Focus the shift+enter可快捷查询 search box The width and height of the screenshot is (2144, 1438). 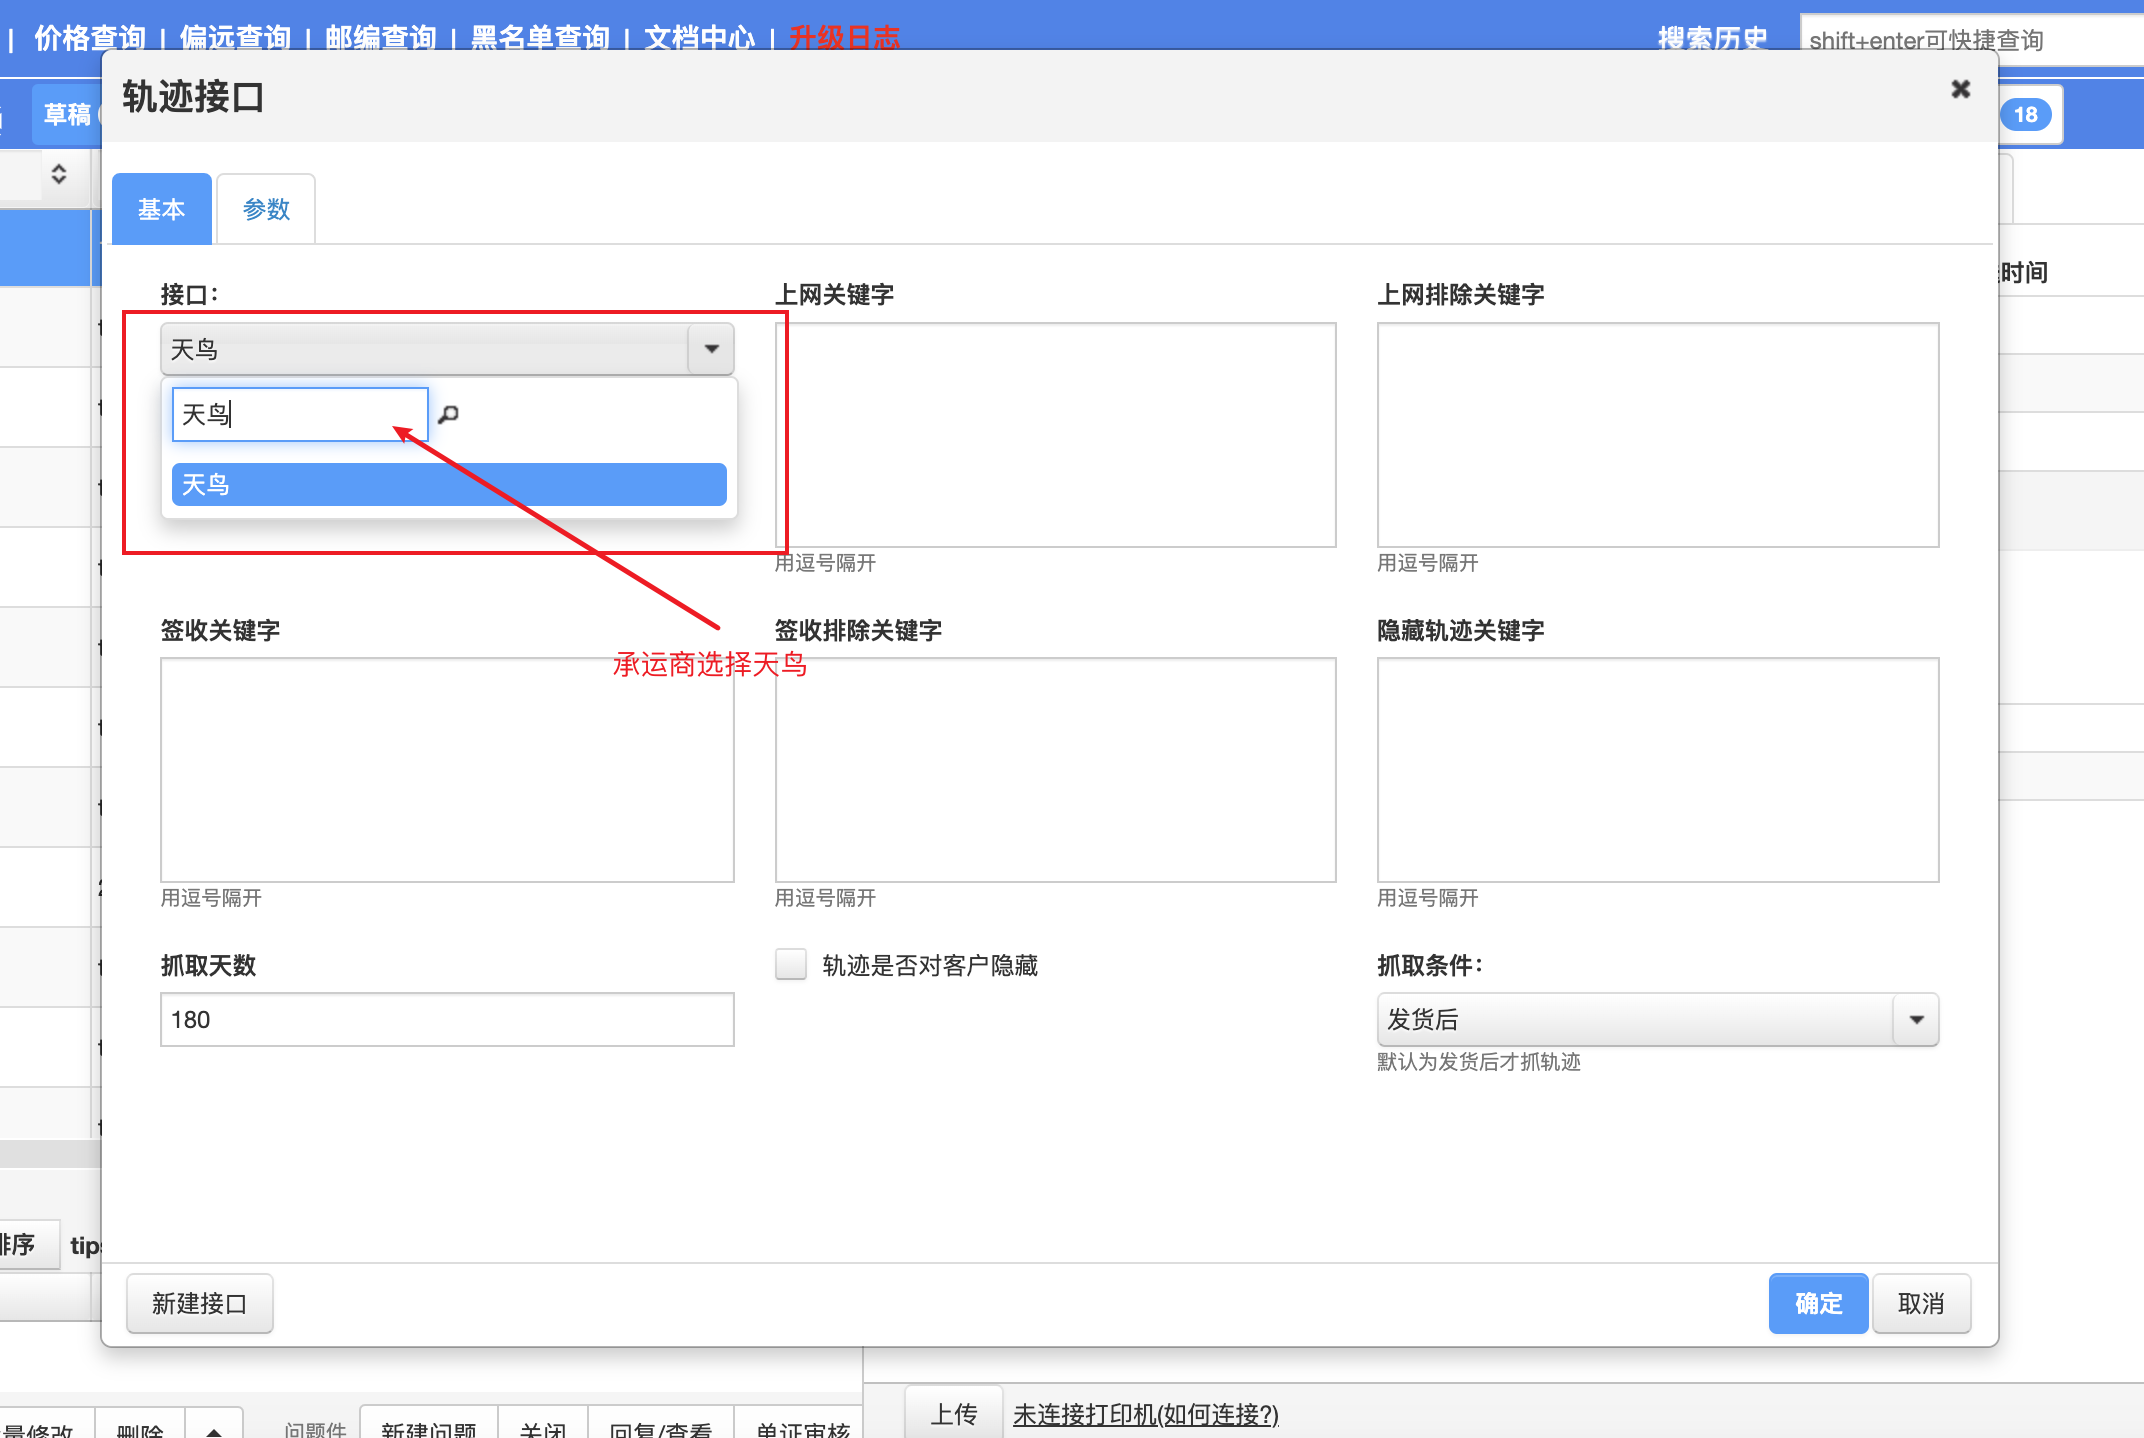tap(1970, 40)
